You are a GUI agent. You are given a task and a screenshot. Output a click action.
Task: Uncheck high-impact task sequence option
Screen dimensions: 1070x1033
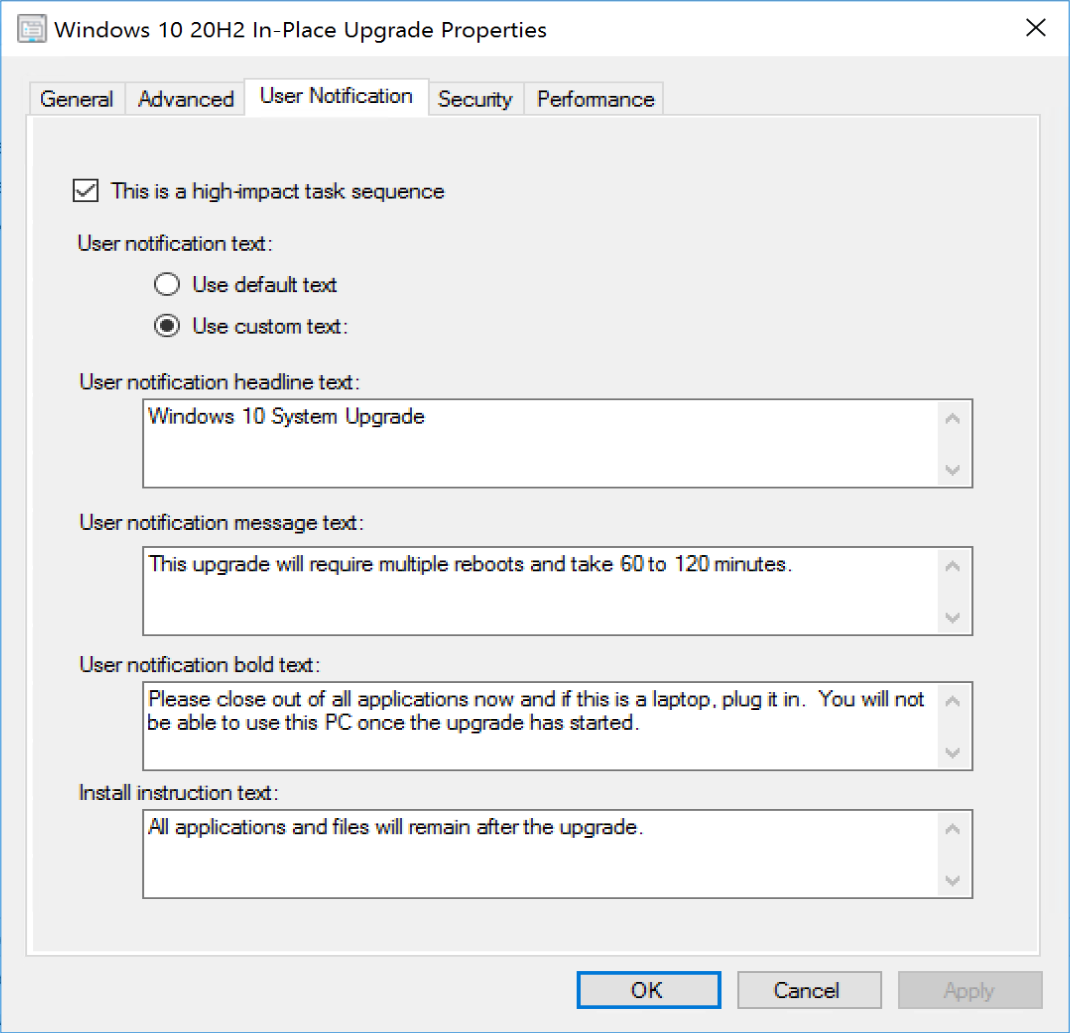(x=85, y=191)
